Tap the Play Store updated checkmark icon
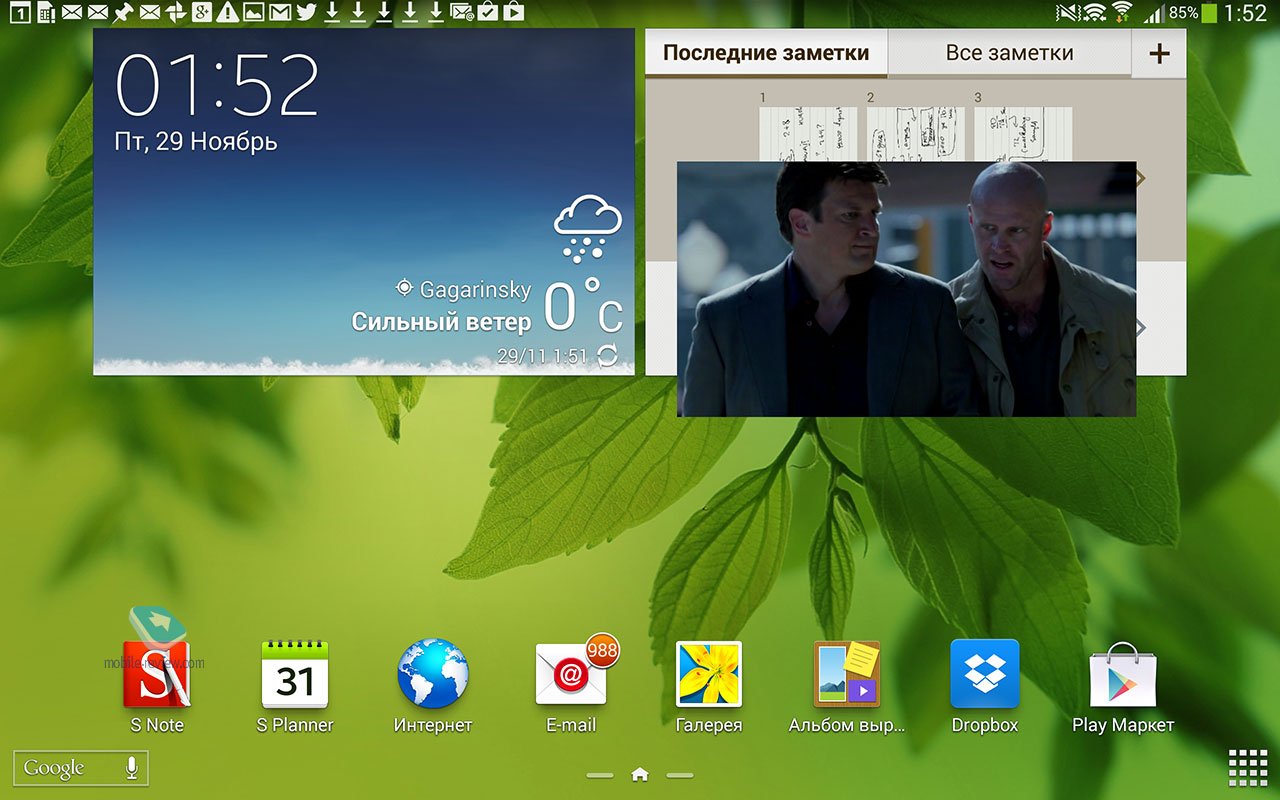This screenshot has width=1280, height=800. click(x=487, y=12)
